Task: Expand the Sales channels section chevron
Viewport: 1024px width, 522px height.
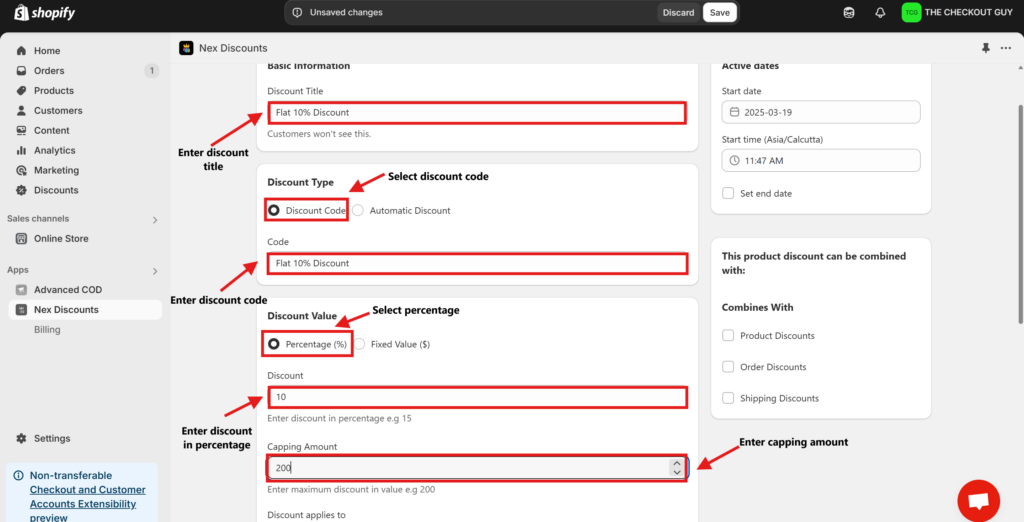Action: pos(154,219)
